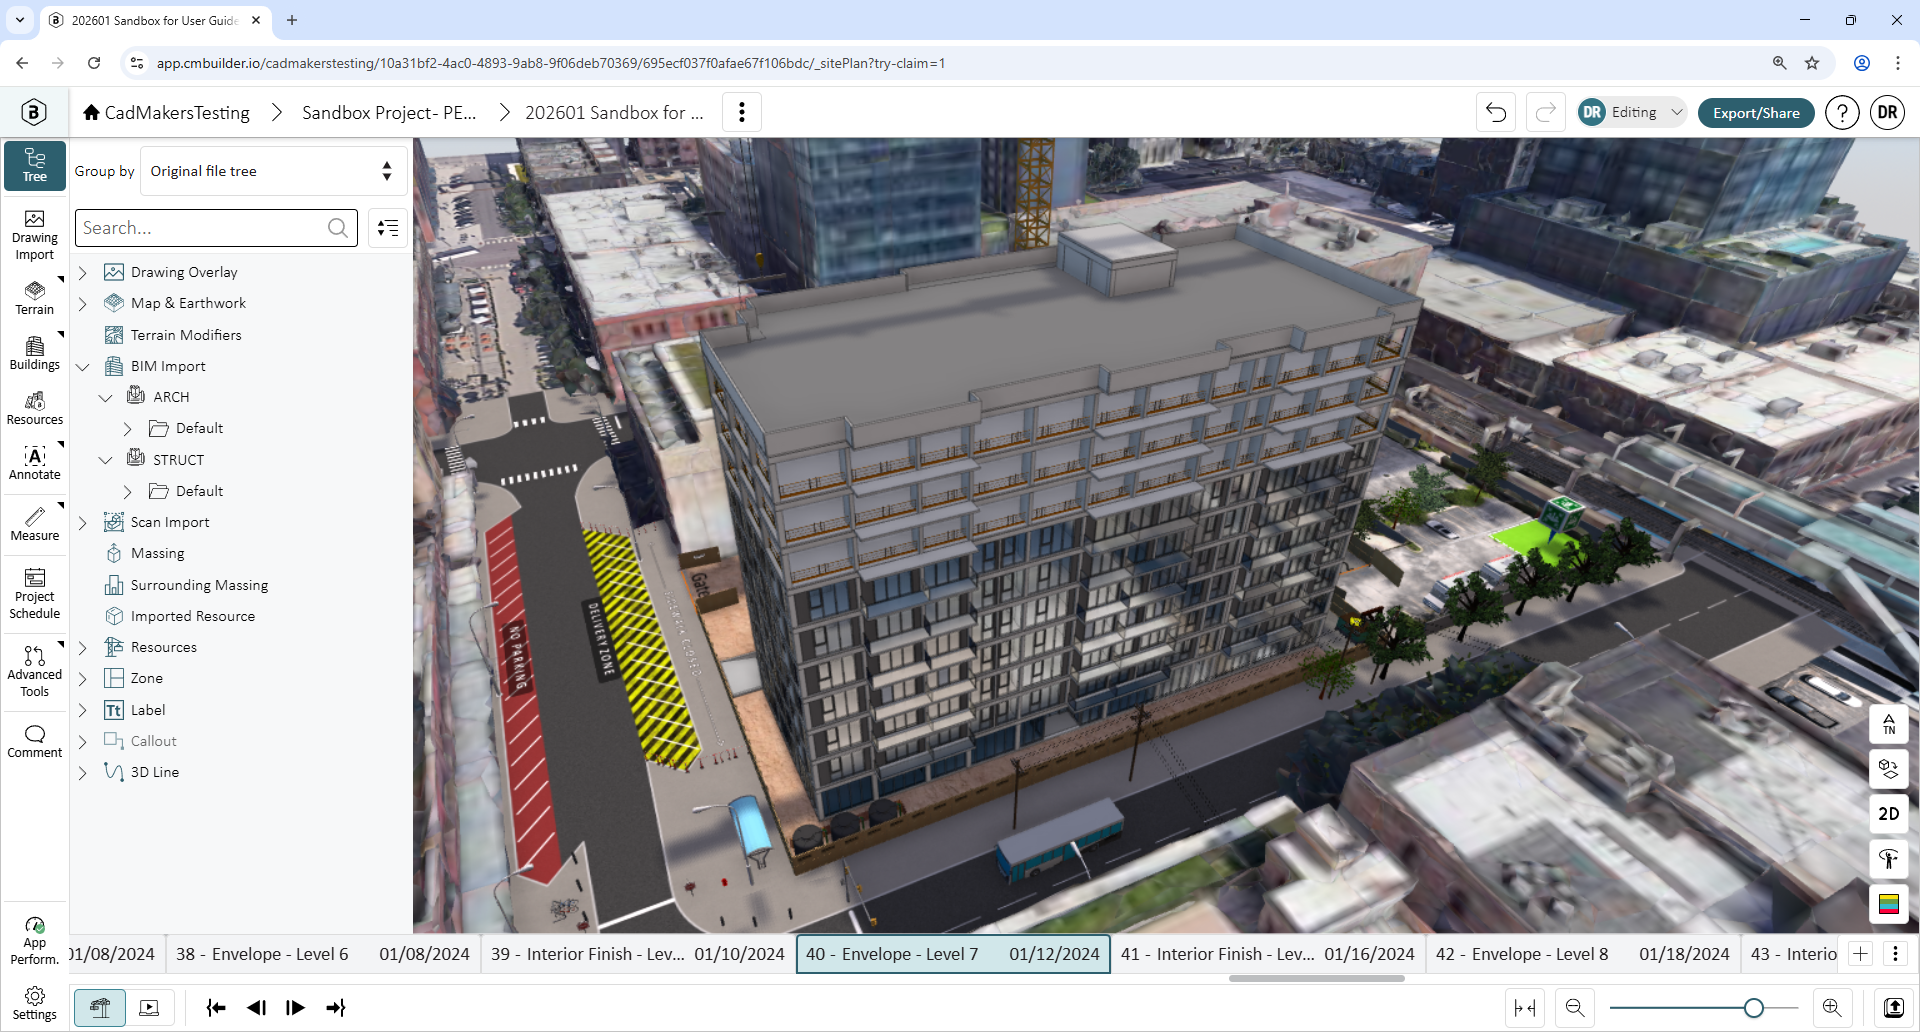The width and height of the screenshot is (1920, 1032).
Task: Open Sandbox Project breadcrumb
Action: 389,112
